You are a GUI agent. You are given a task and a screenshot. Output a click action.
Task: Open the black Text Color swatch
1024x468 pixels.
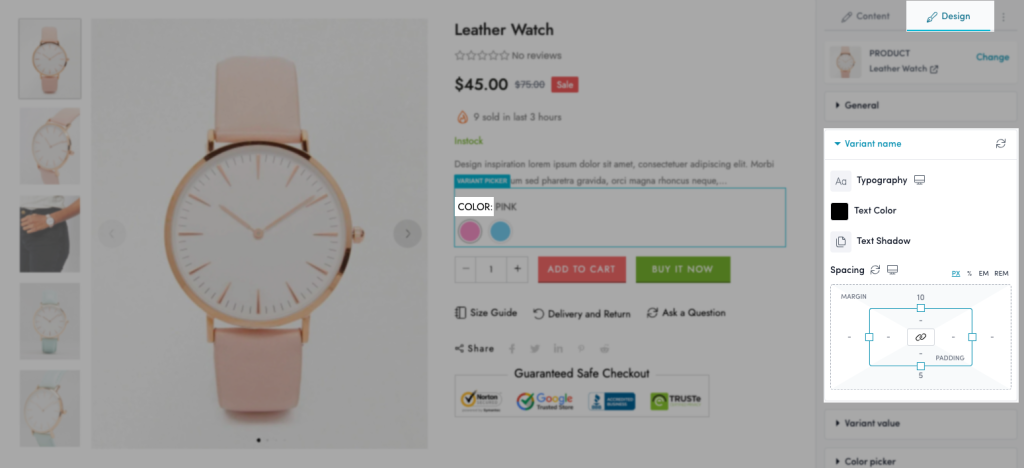(x=839, y=211)
